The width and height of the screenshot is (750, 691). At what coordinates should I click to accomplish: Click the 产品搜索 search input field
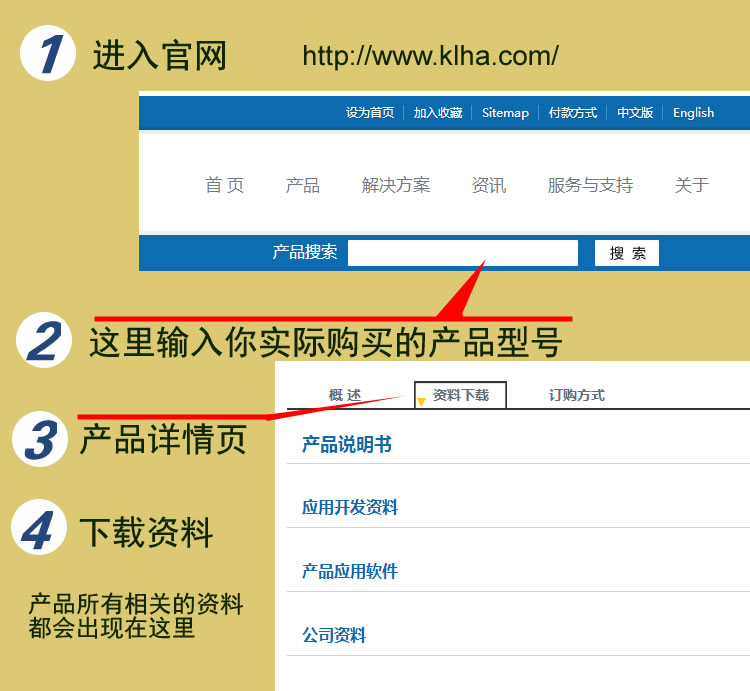tap(463, 252)
